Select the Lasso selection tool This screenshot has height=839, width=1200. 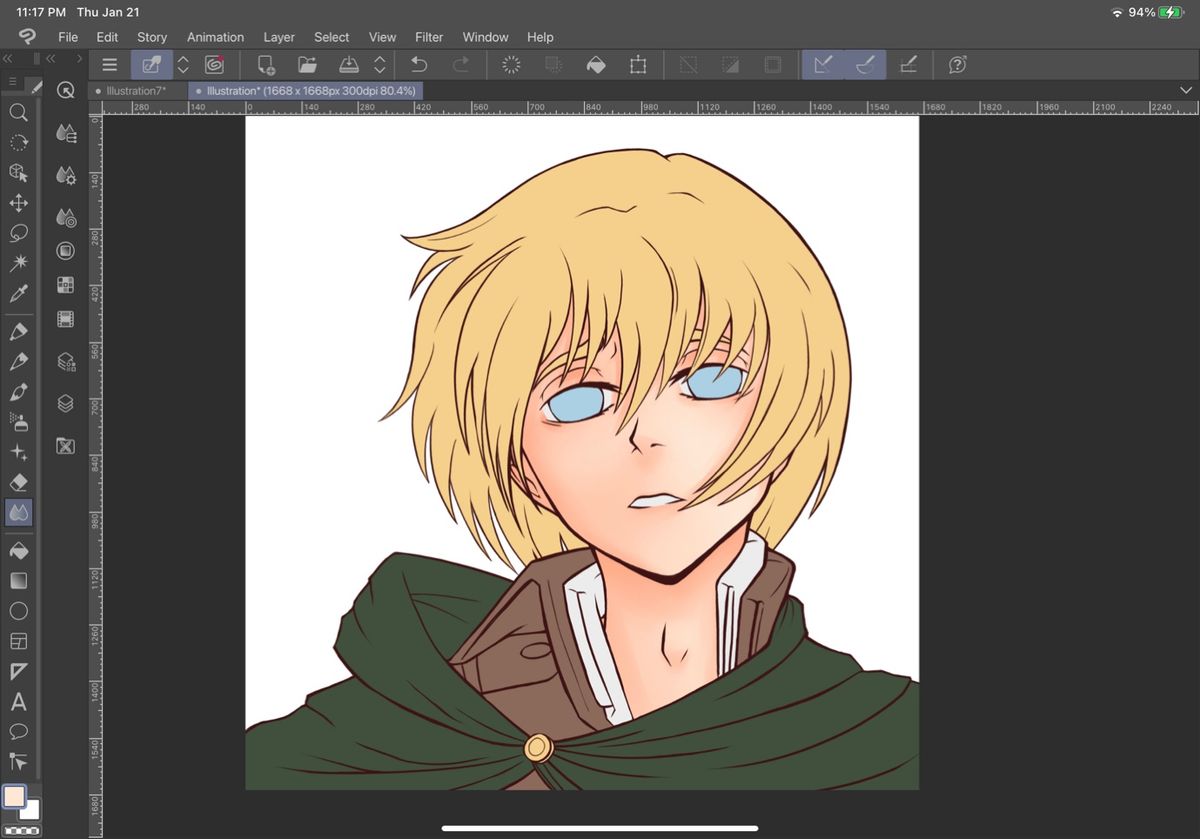(18, 233)
